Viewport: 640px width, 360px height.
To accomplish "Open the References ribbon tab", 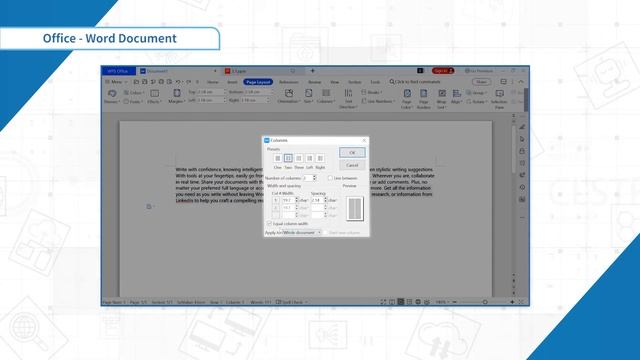I will click(289, 82).
